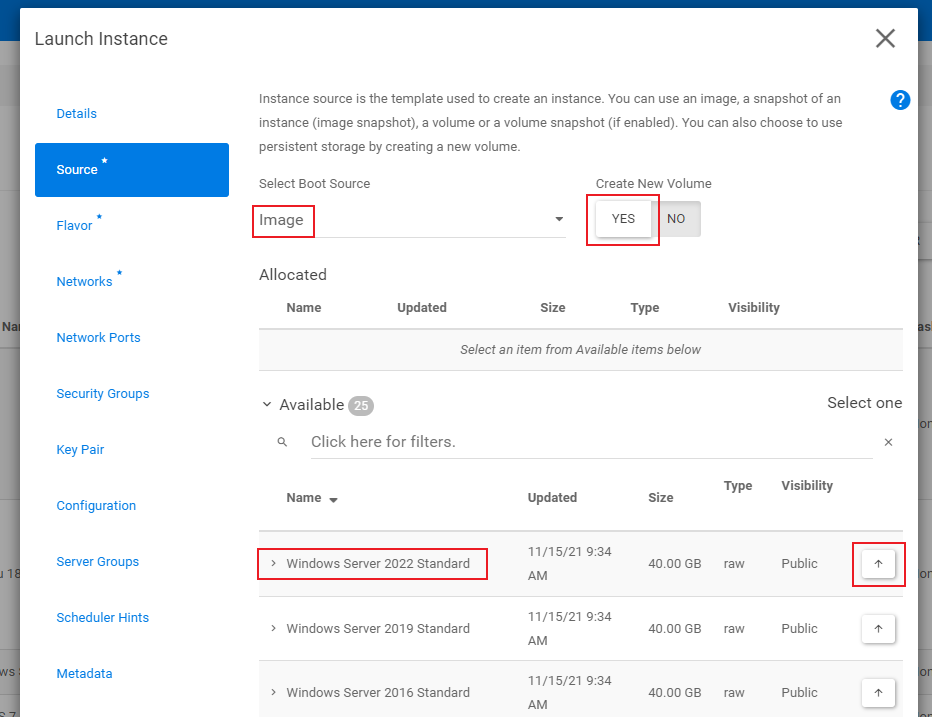This screenshot has height=717, width=932.
Task: Open the help question mark icon
Action: [900, 100]
